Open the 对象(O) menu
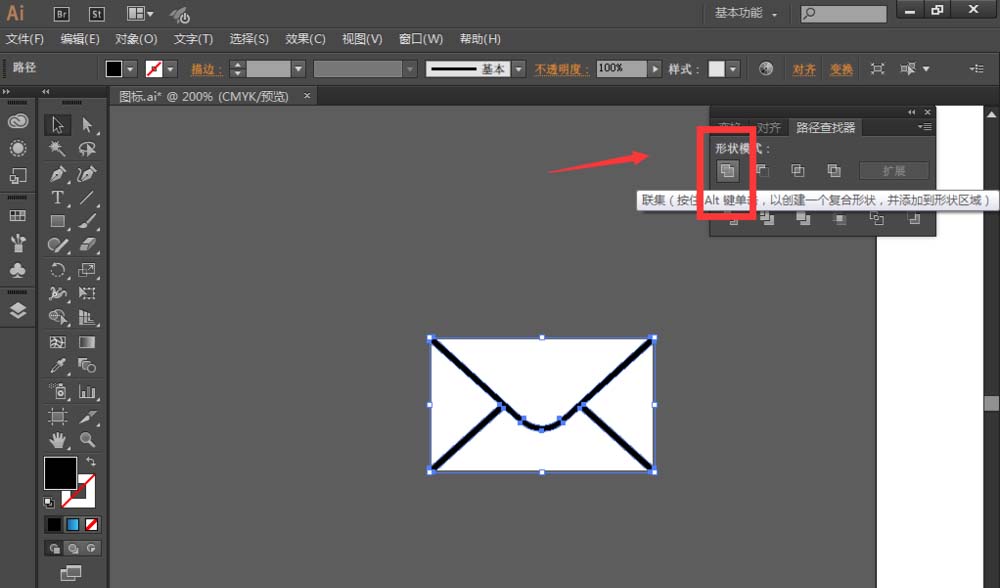Image resolution: width=1000 pixels, height=588 pixels. [x=136, y=39]
